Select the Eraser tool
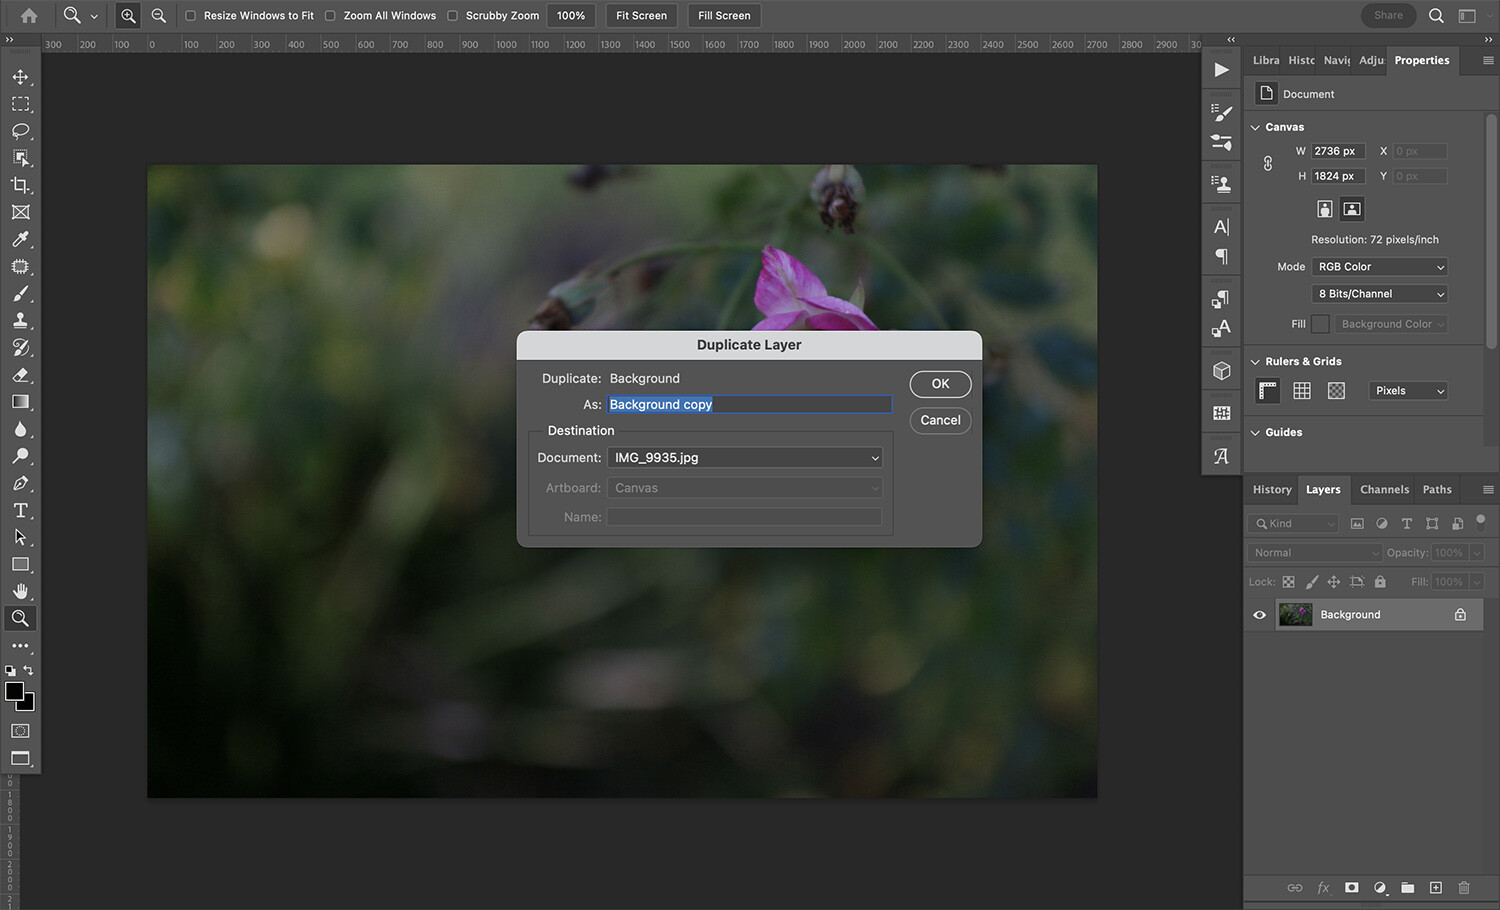Screen dimensions: 1500x910 click(x=21, y=375)
